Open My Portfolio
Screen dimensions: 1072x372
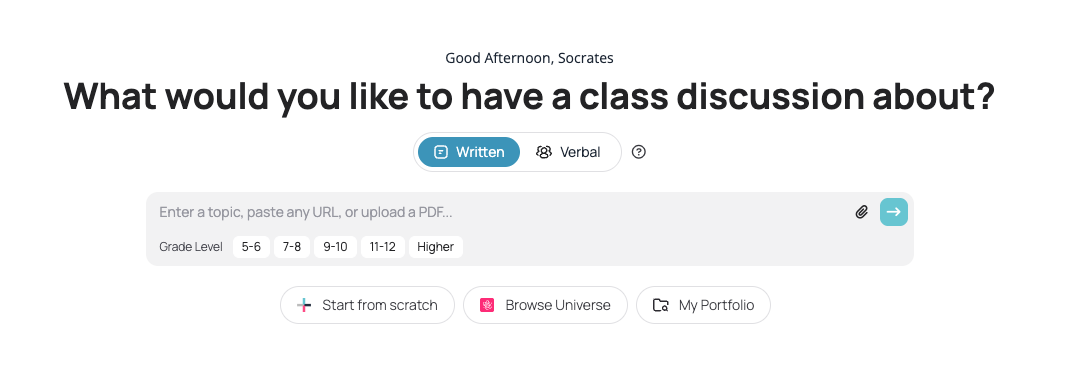click(703, 305)
